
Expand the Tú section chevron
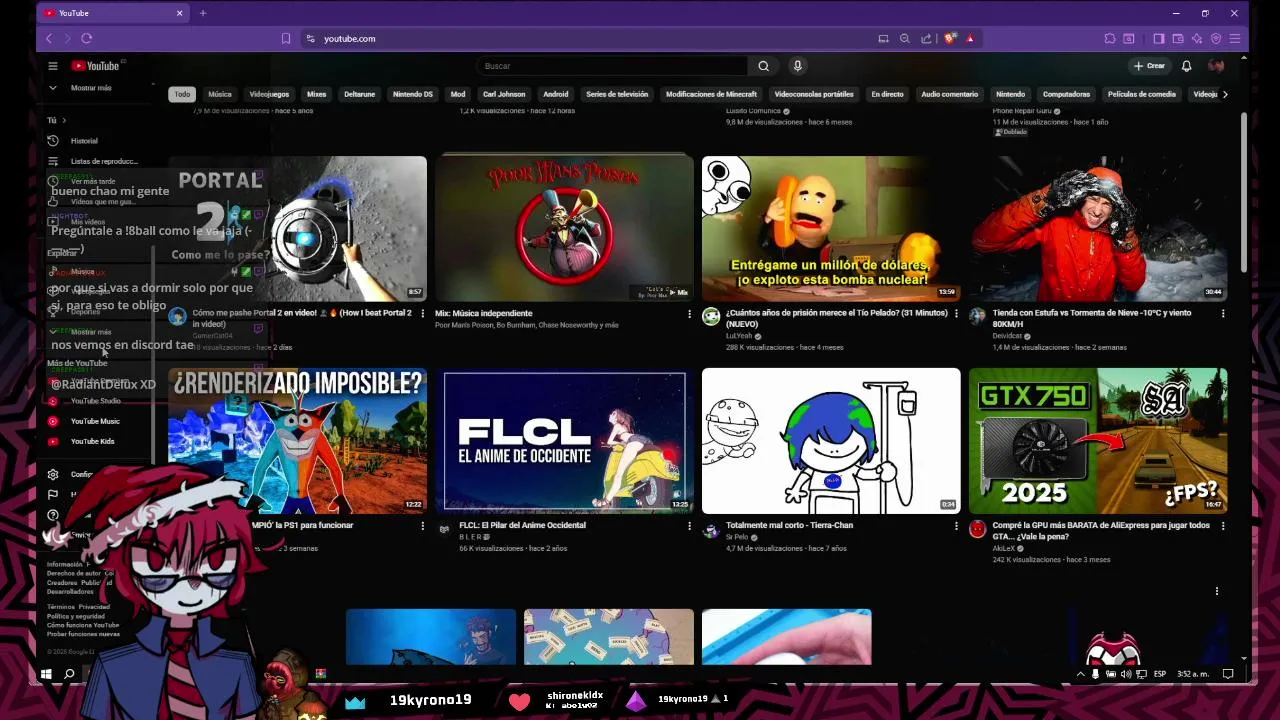tap(64, 120)
